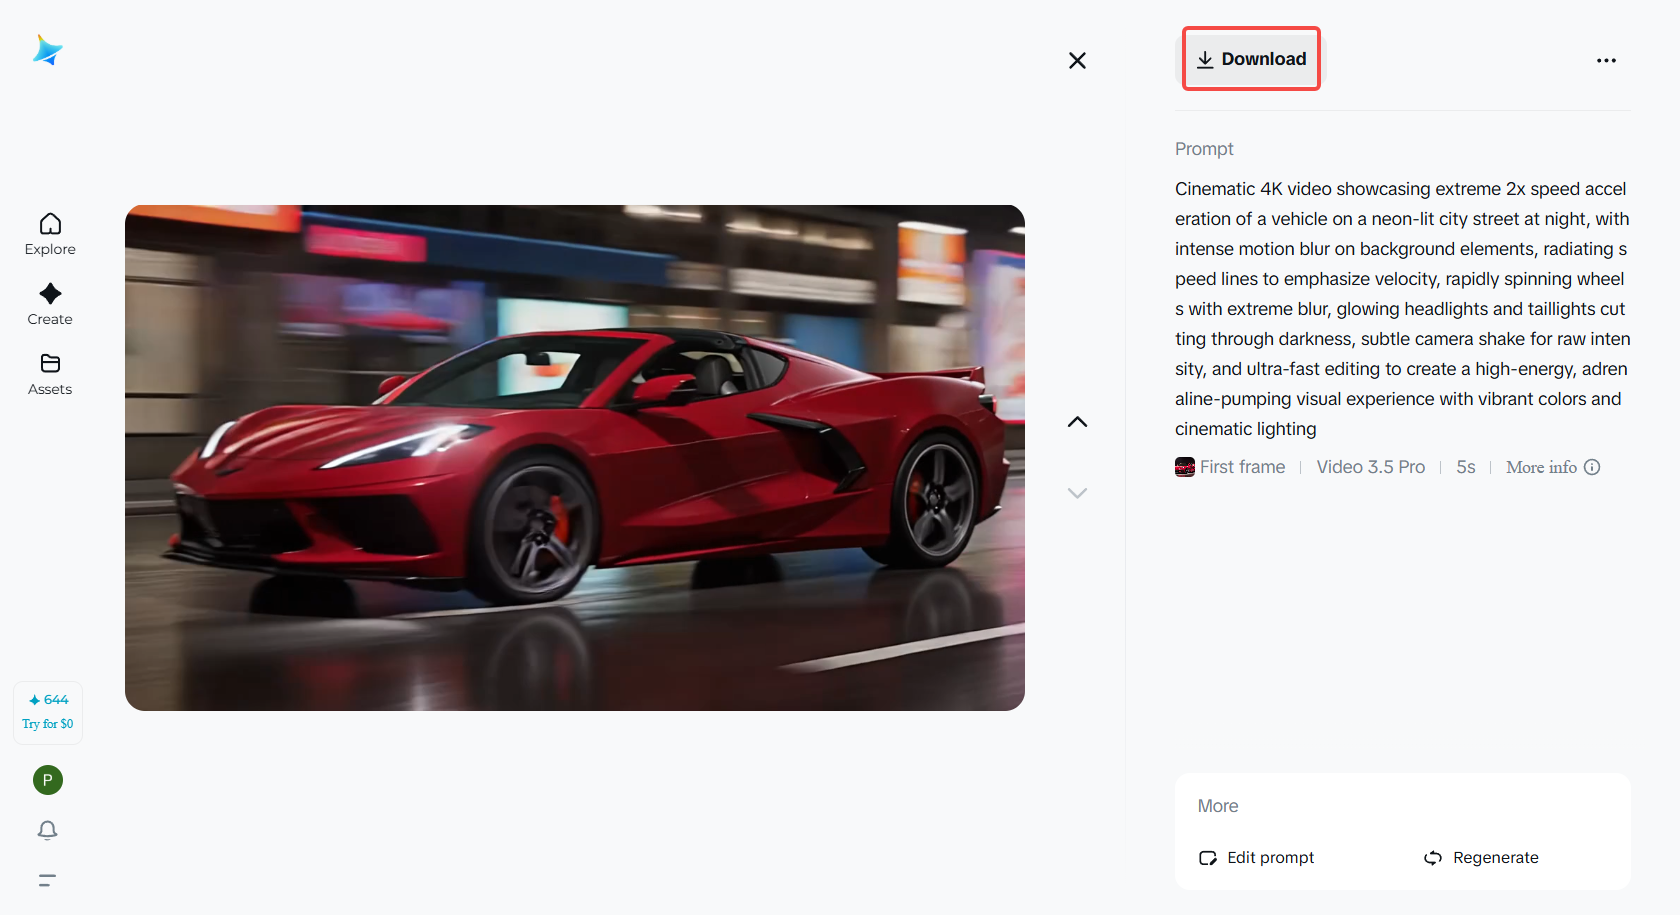Navigate to the Explore section
The image size is (1680, 915).
click(49, 234)
